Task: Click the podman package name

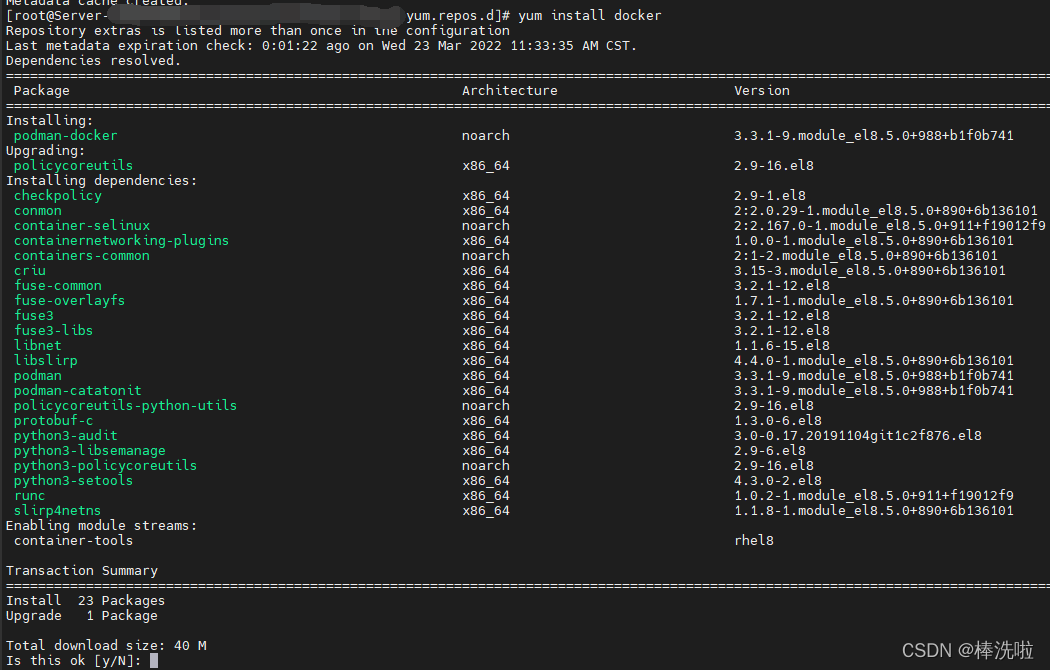Action: tap(38, 375)
